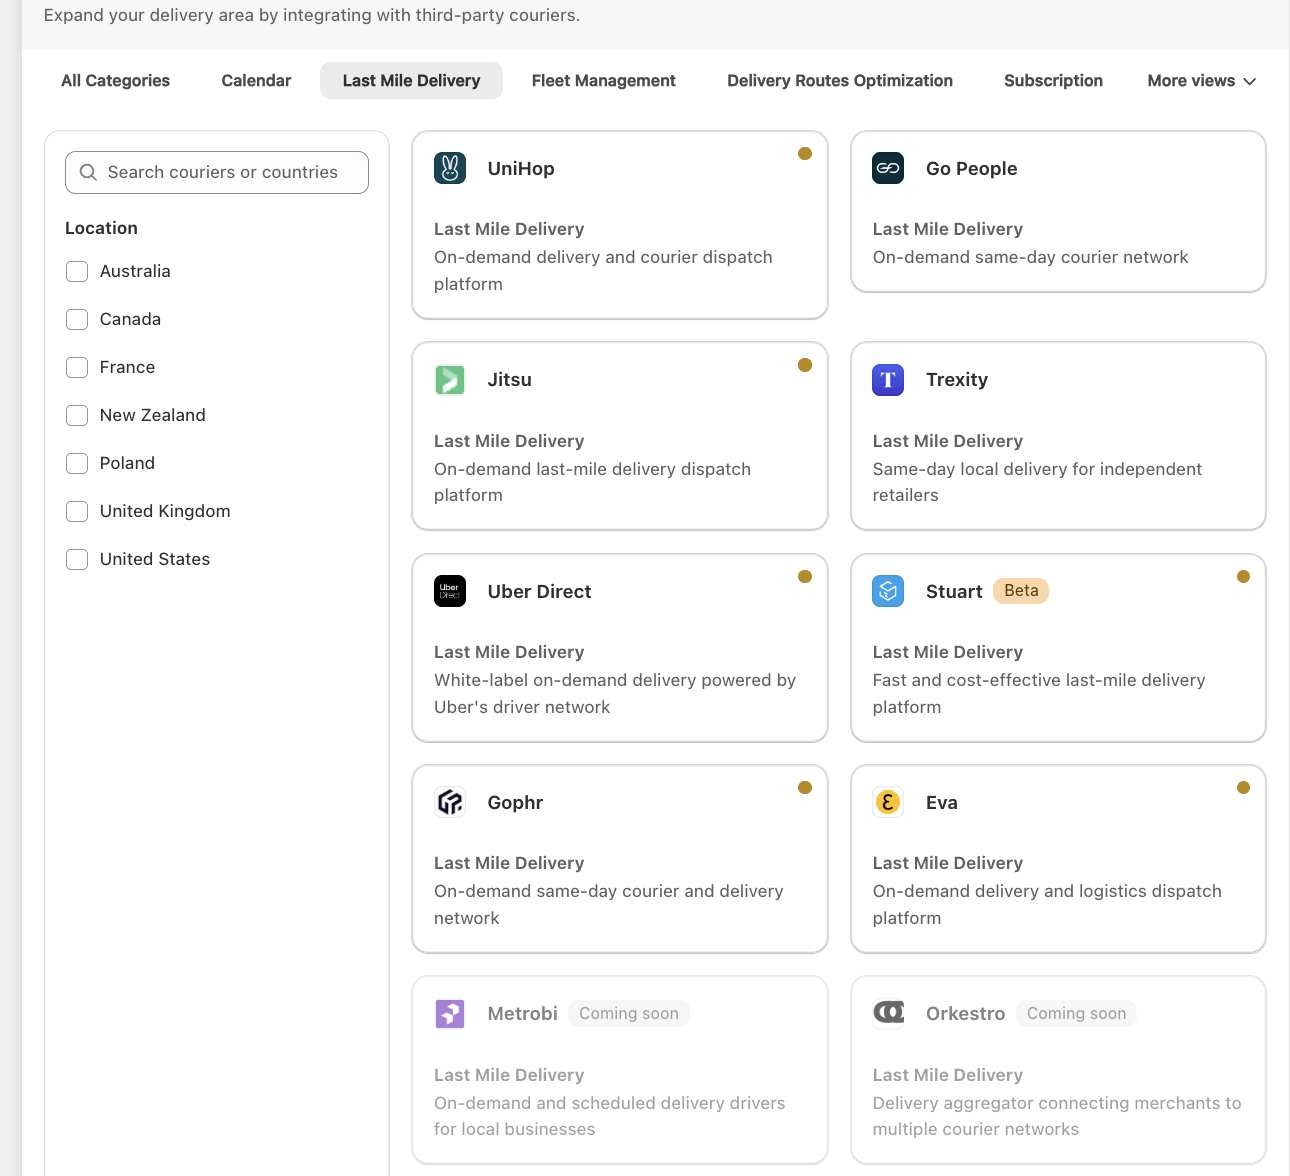Image resolution: width=1290 pixels, height=1176 pixels.
Task: Open the Delivery Routes Optimization tab
Action: (840, 81)
